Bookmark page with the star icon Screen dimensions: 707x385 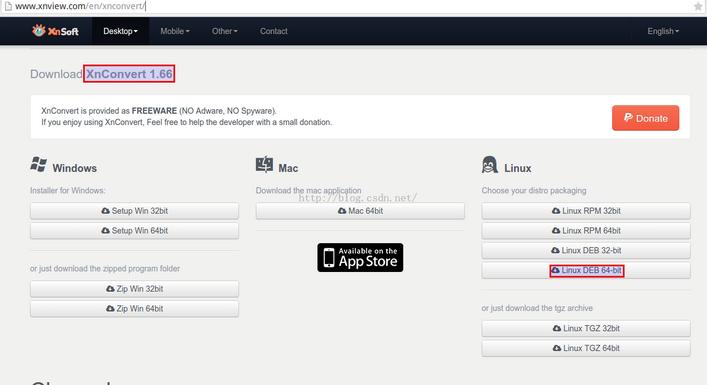[x=698, y=6]
